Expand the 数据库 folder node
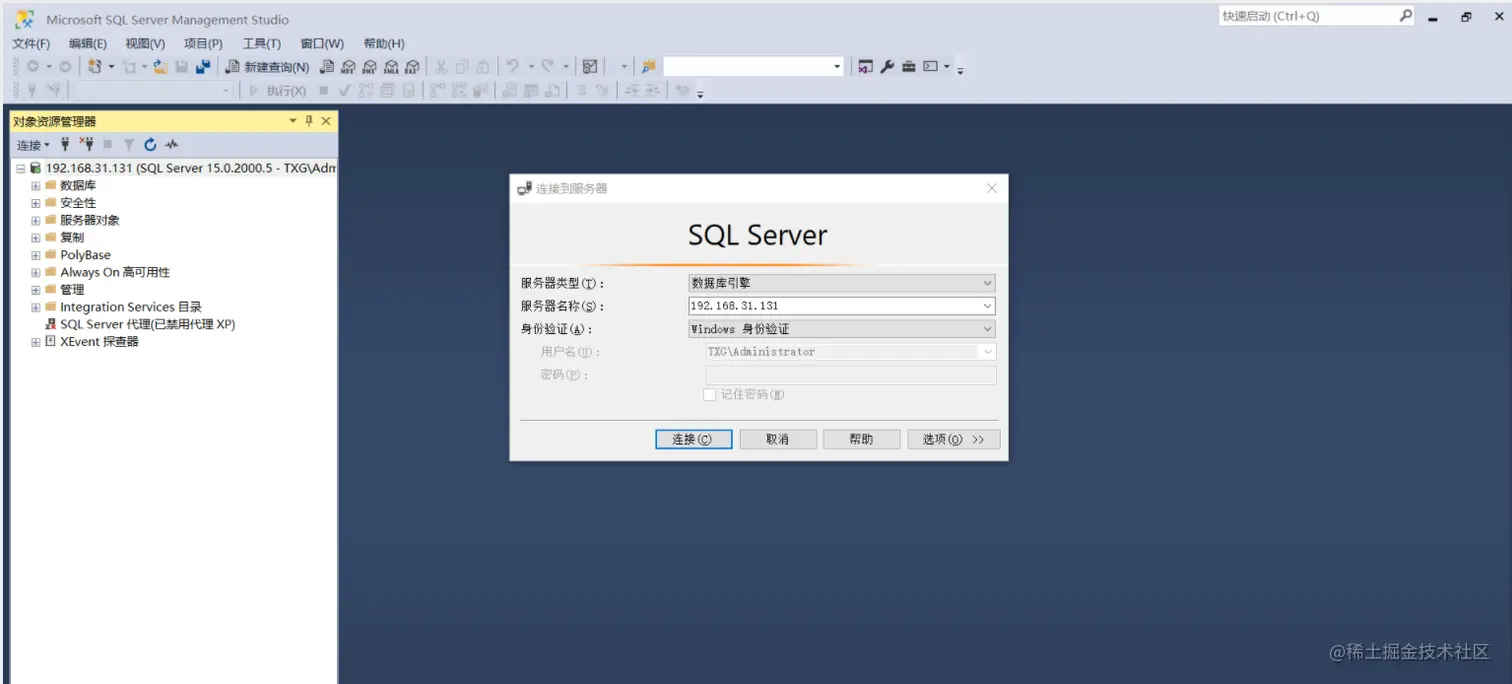The height and width of the screenshot is (684, 1512). [36, 185]
